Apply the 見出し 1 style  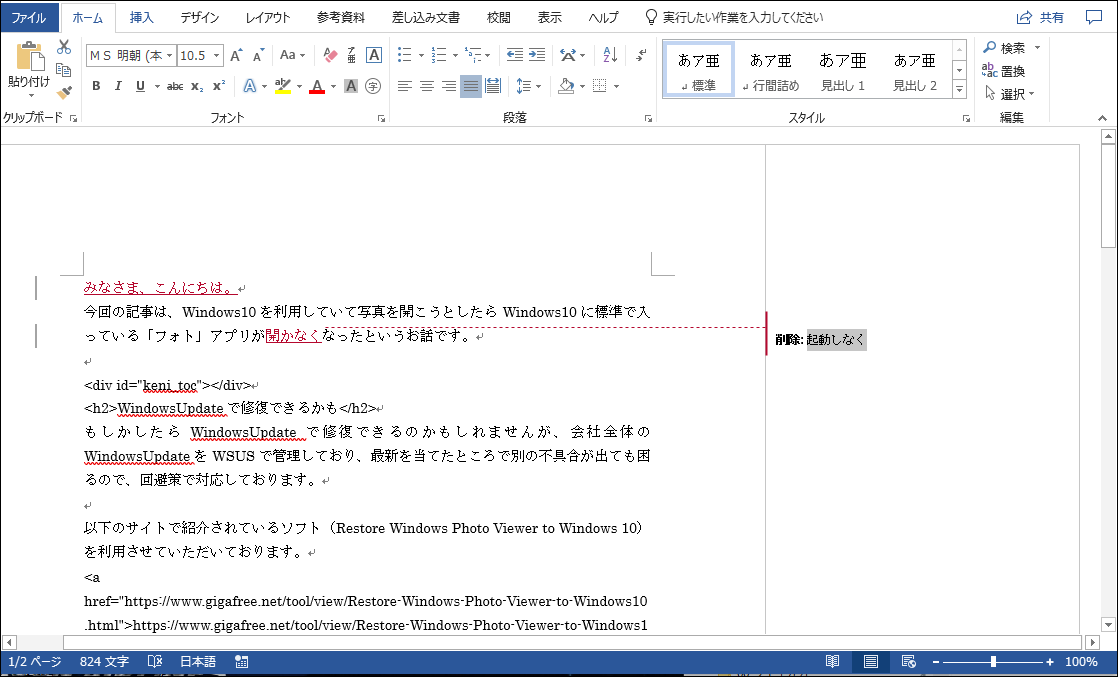pyautogui.click(x=842, y=70)
